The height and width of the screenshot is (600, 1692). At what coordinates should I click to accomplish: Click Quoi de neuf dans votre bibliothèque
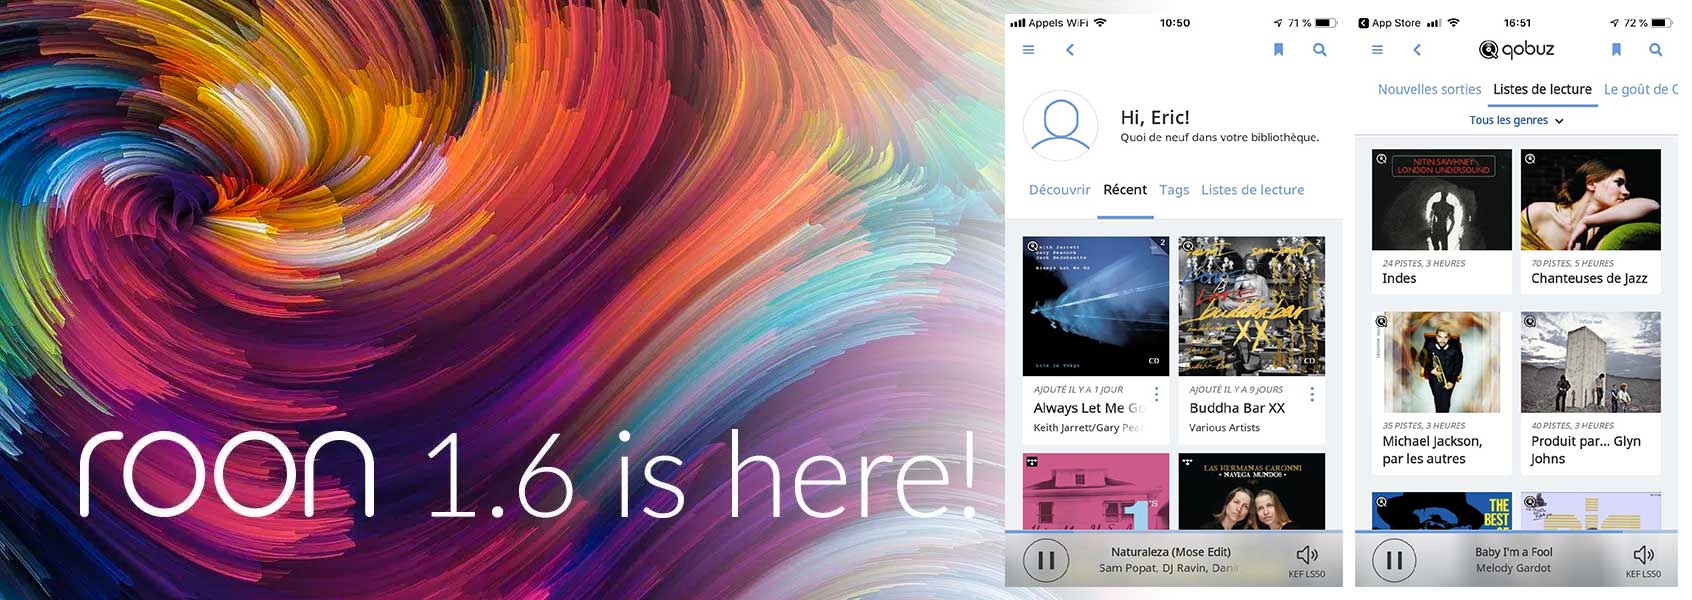[1220, 138]
